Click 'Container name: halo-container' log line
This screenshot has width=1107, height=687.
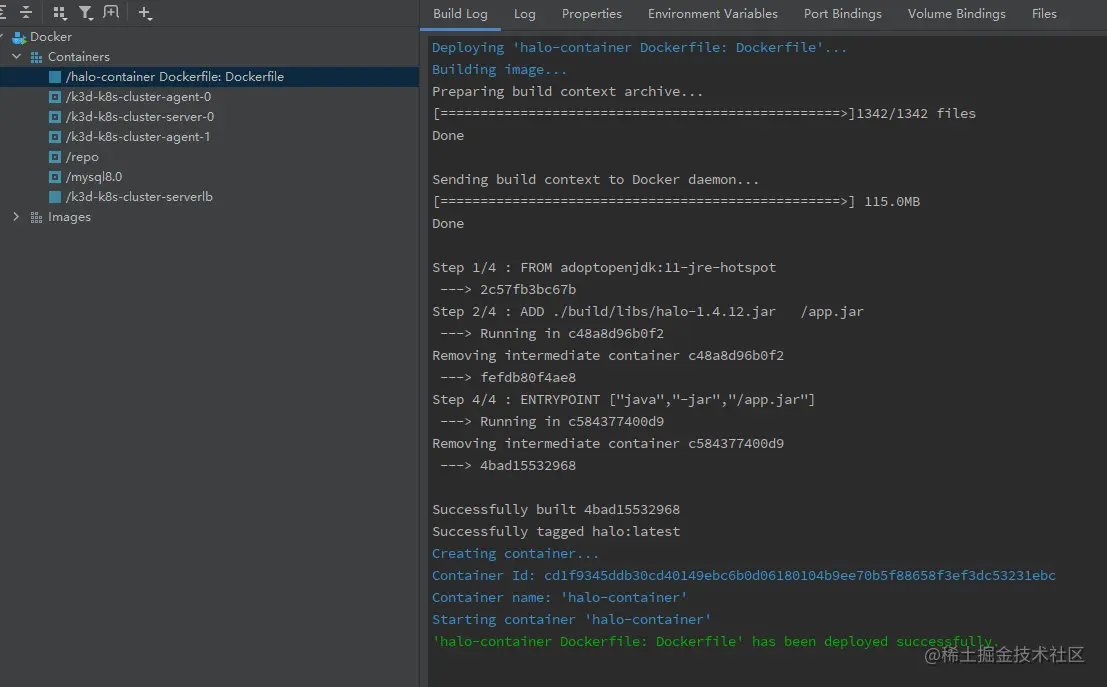560,597
